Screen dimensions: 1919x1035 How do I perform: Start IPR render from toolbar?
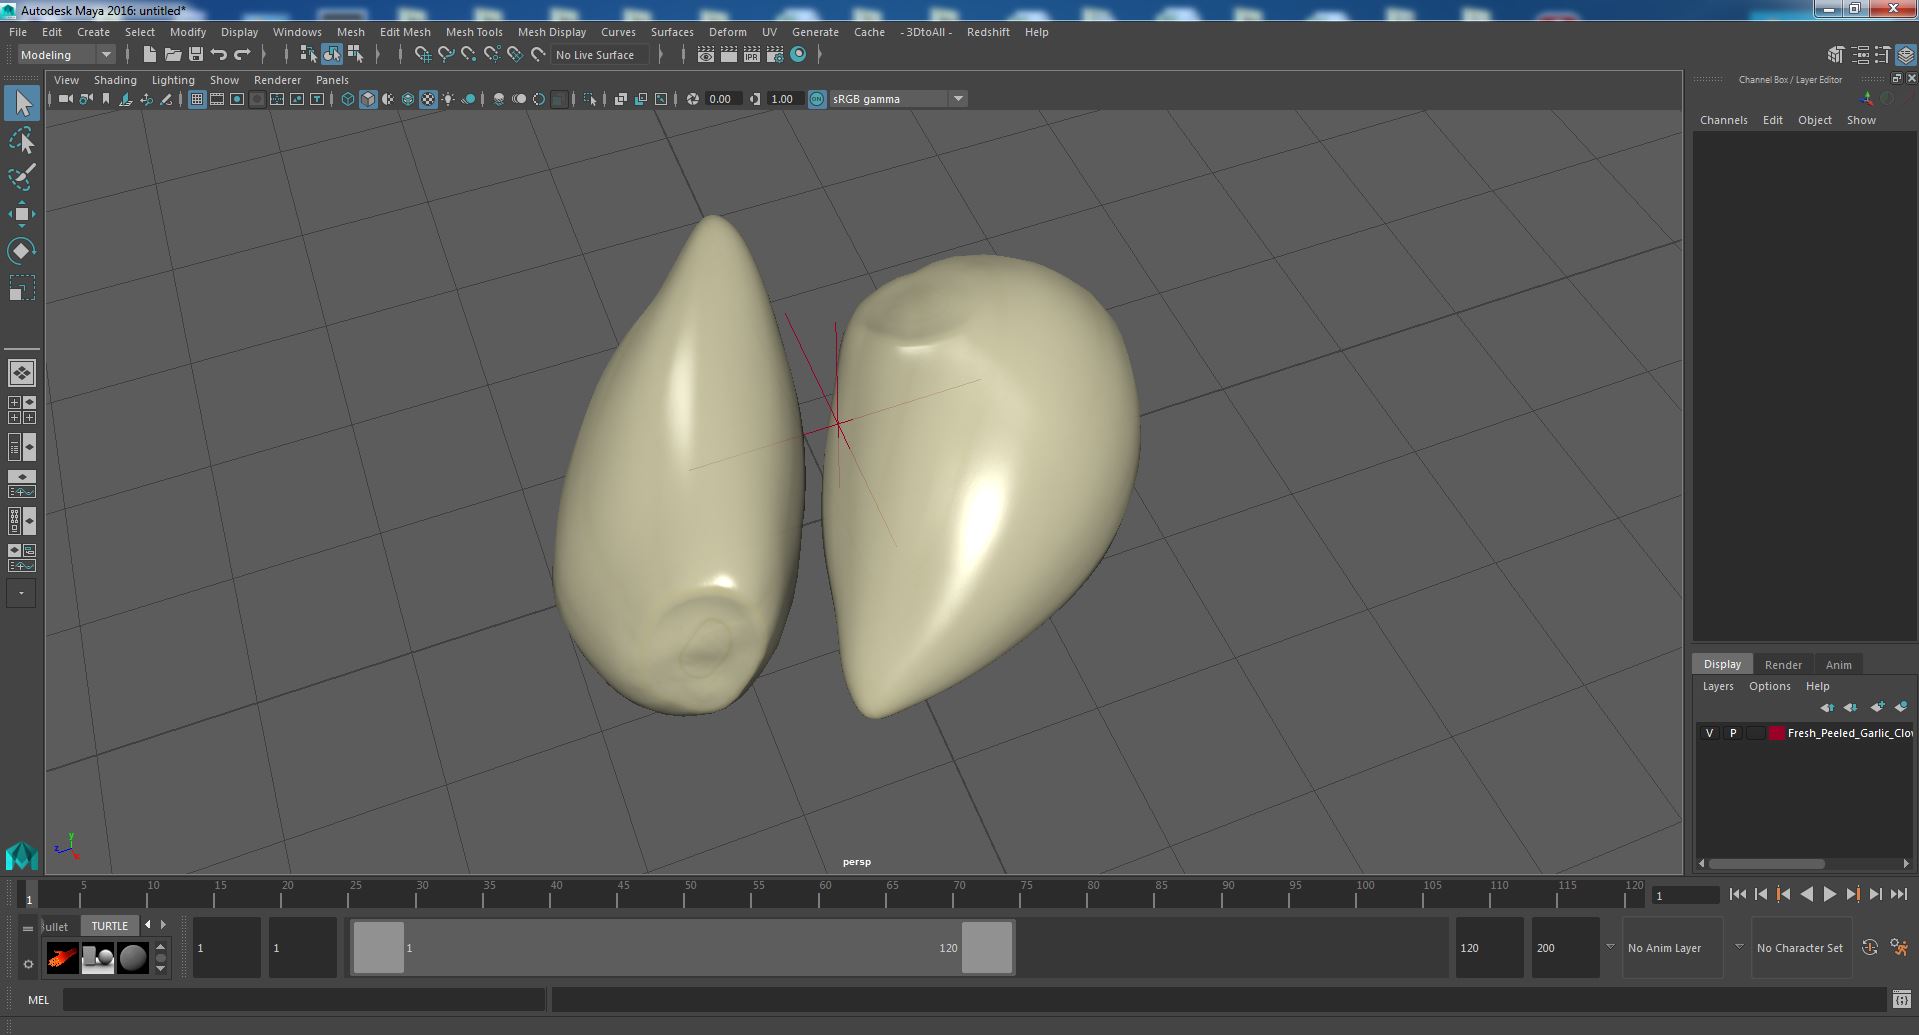click(x=752, y=54)
